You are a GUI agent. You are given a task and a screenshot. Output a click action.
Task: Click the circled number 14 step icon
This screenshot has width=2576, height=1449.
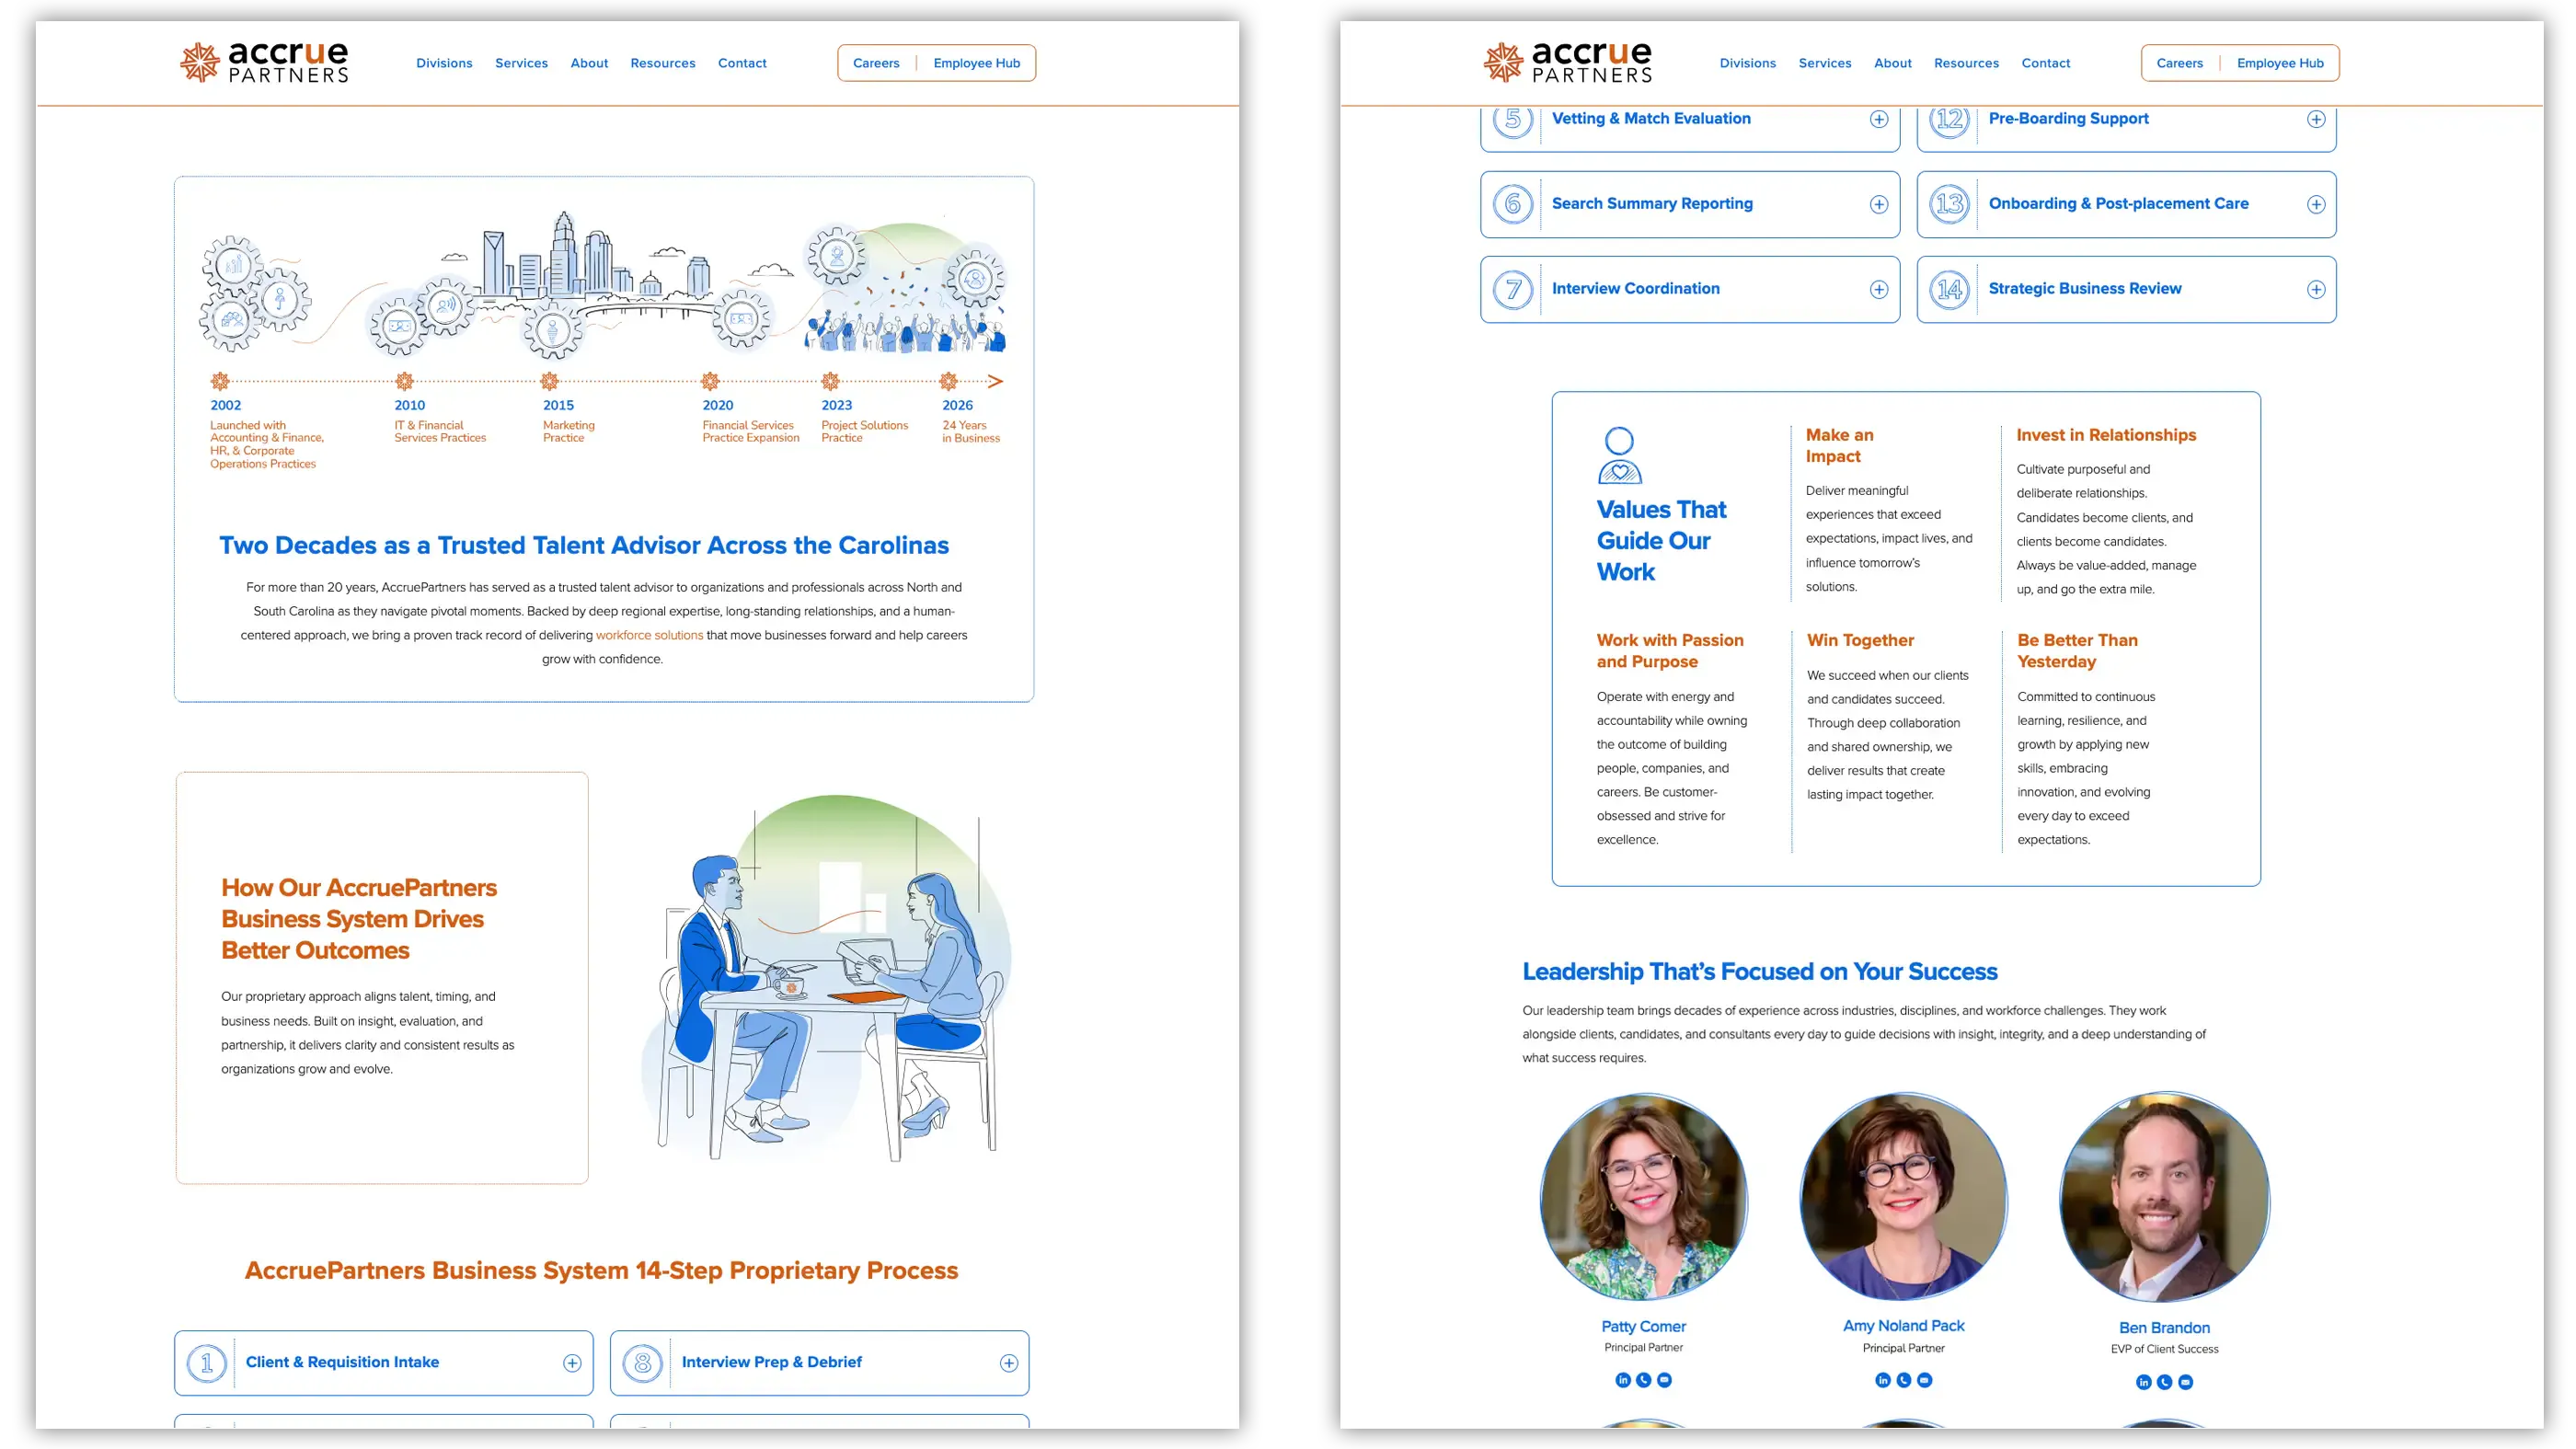coord(1950,290)
